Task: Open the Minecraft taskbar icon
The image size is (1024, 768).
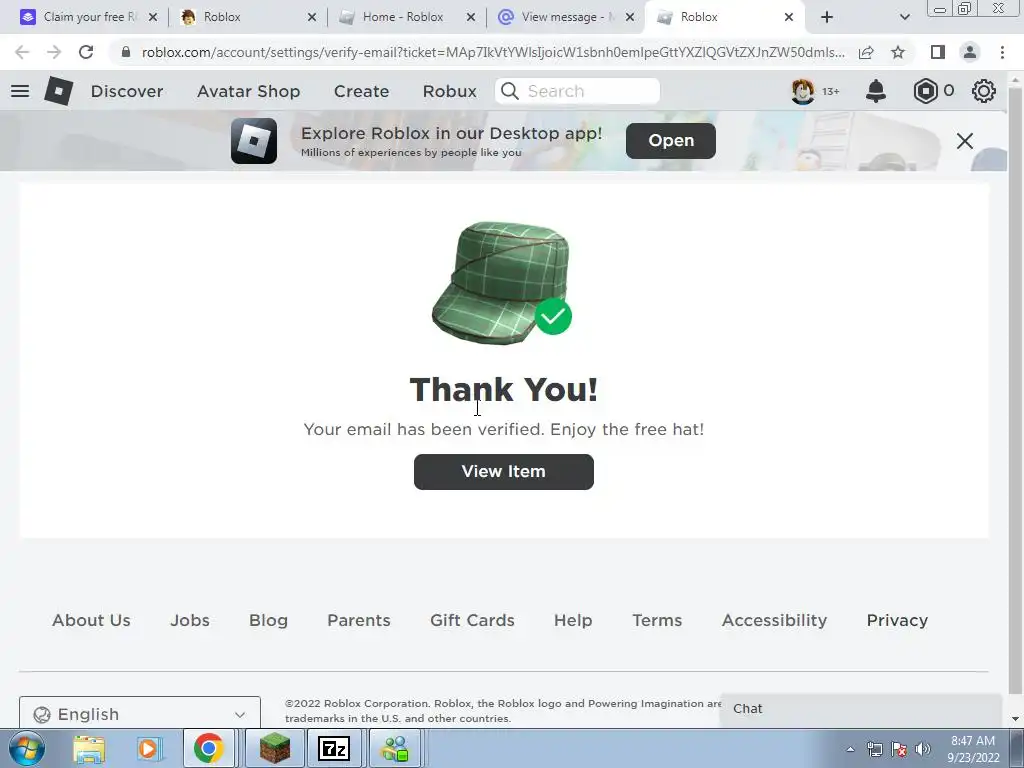Action: pyautogui.click(x=275, y=749)
